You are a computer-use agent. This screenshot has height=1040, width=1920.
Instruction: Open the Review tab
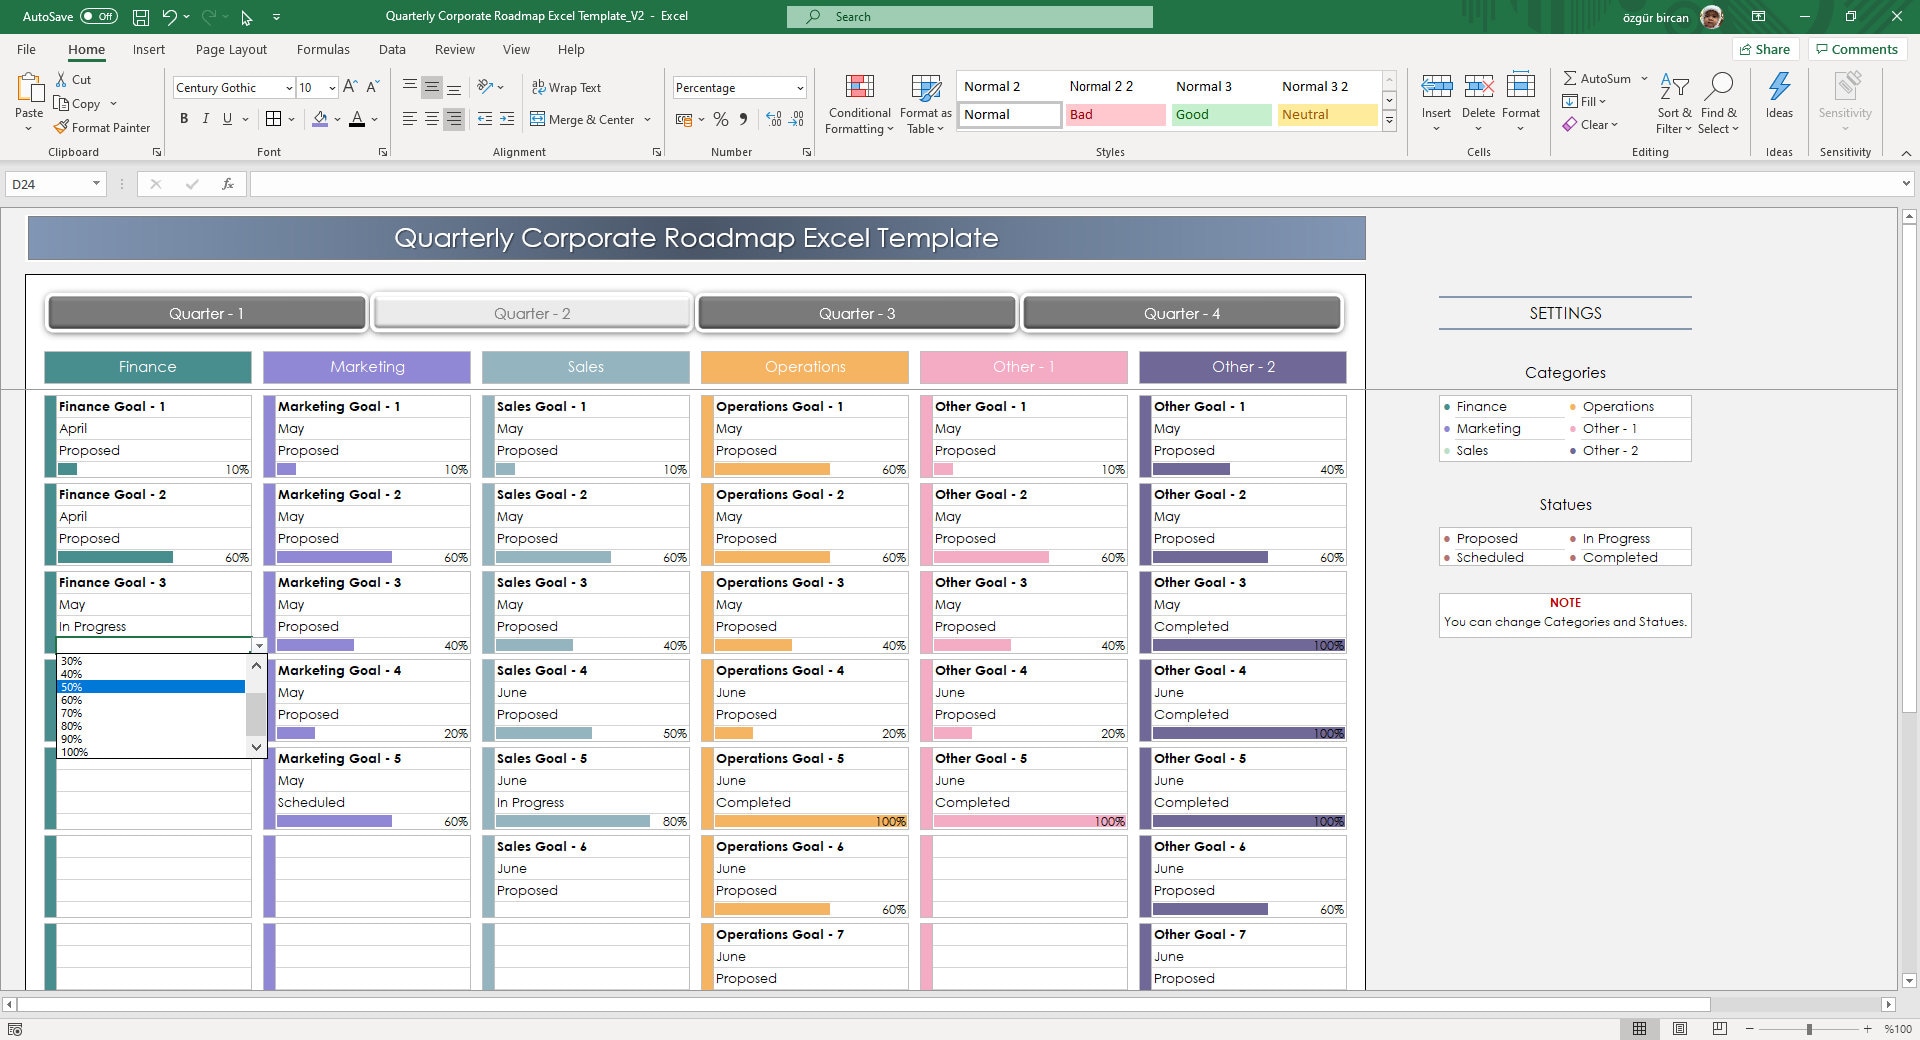click(x=454, y=49)
